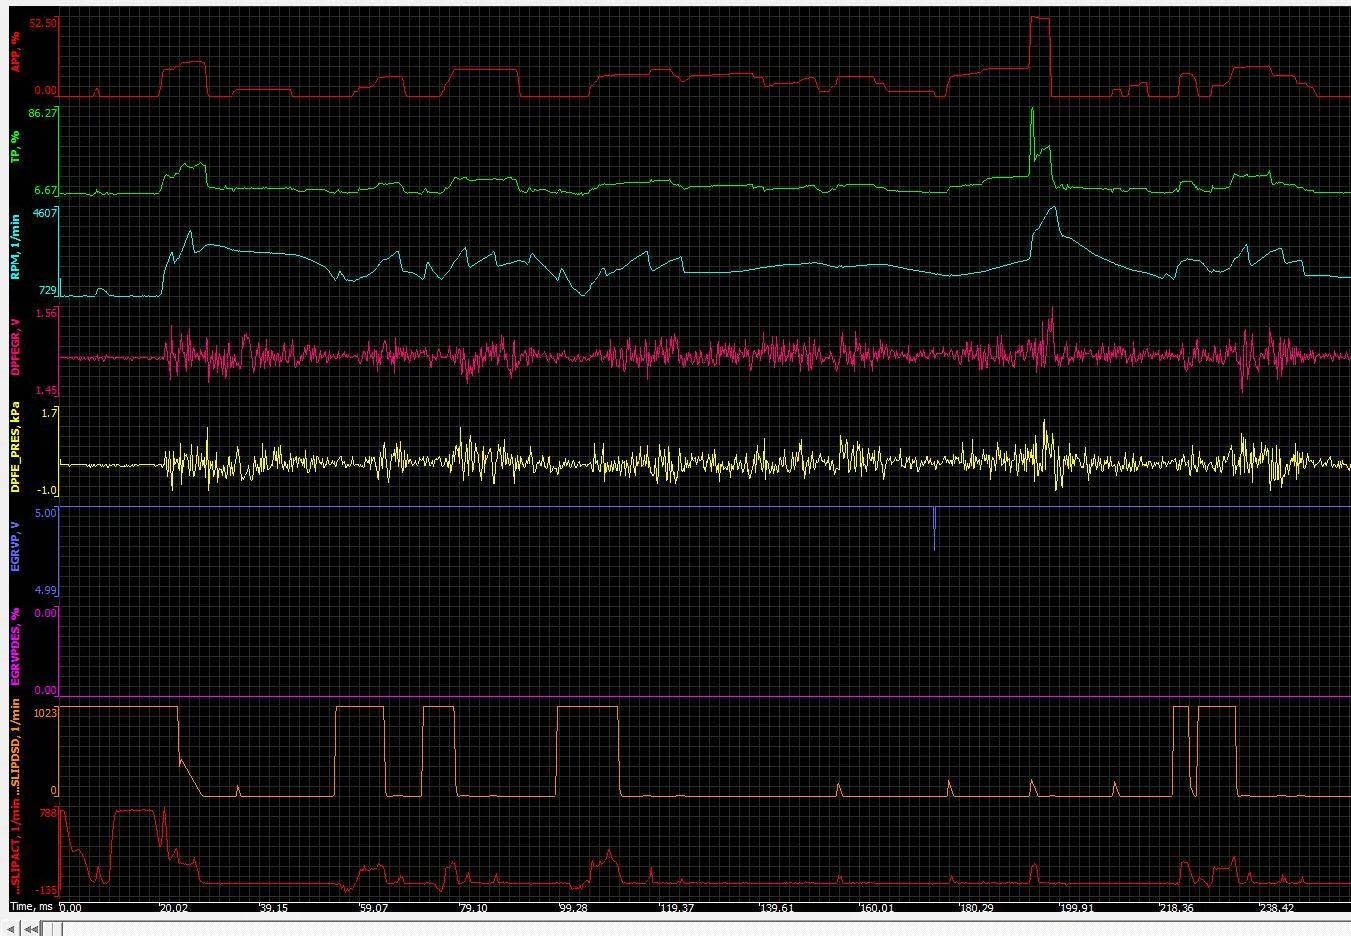This screenshot has height=936, width=1351.
Task: Click the 199.91 time axis tick
Action: [x=1077, y=908]
